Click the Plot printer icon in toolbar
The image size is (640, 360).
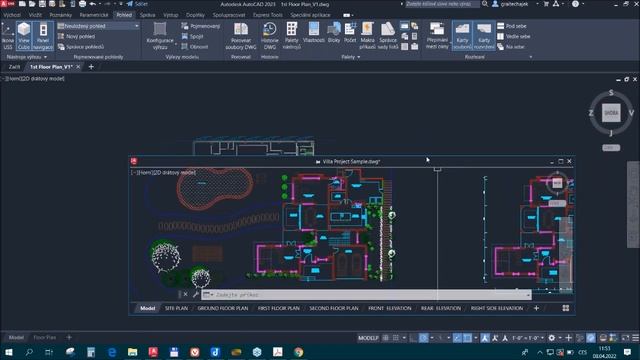click(x=82, y=4)
